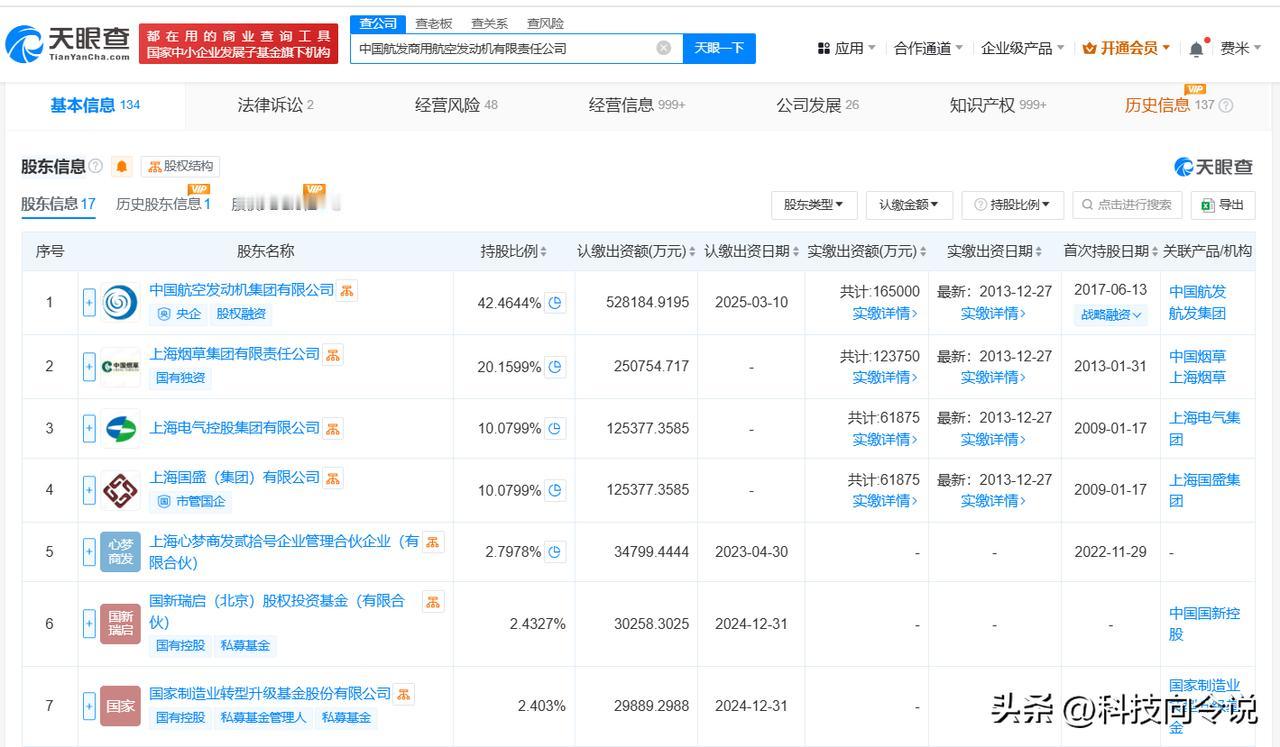Open the 持股比例 filter dropdown
Viewport: 1280px width, 747px height.
[x=1011, y=205]
